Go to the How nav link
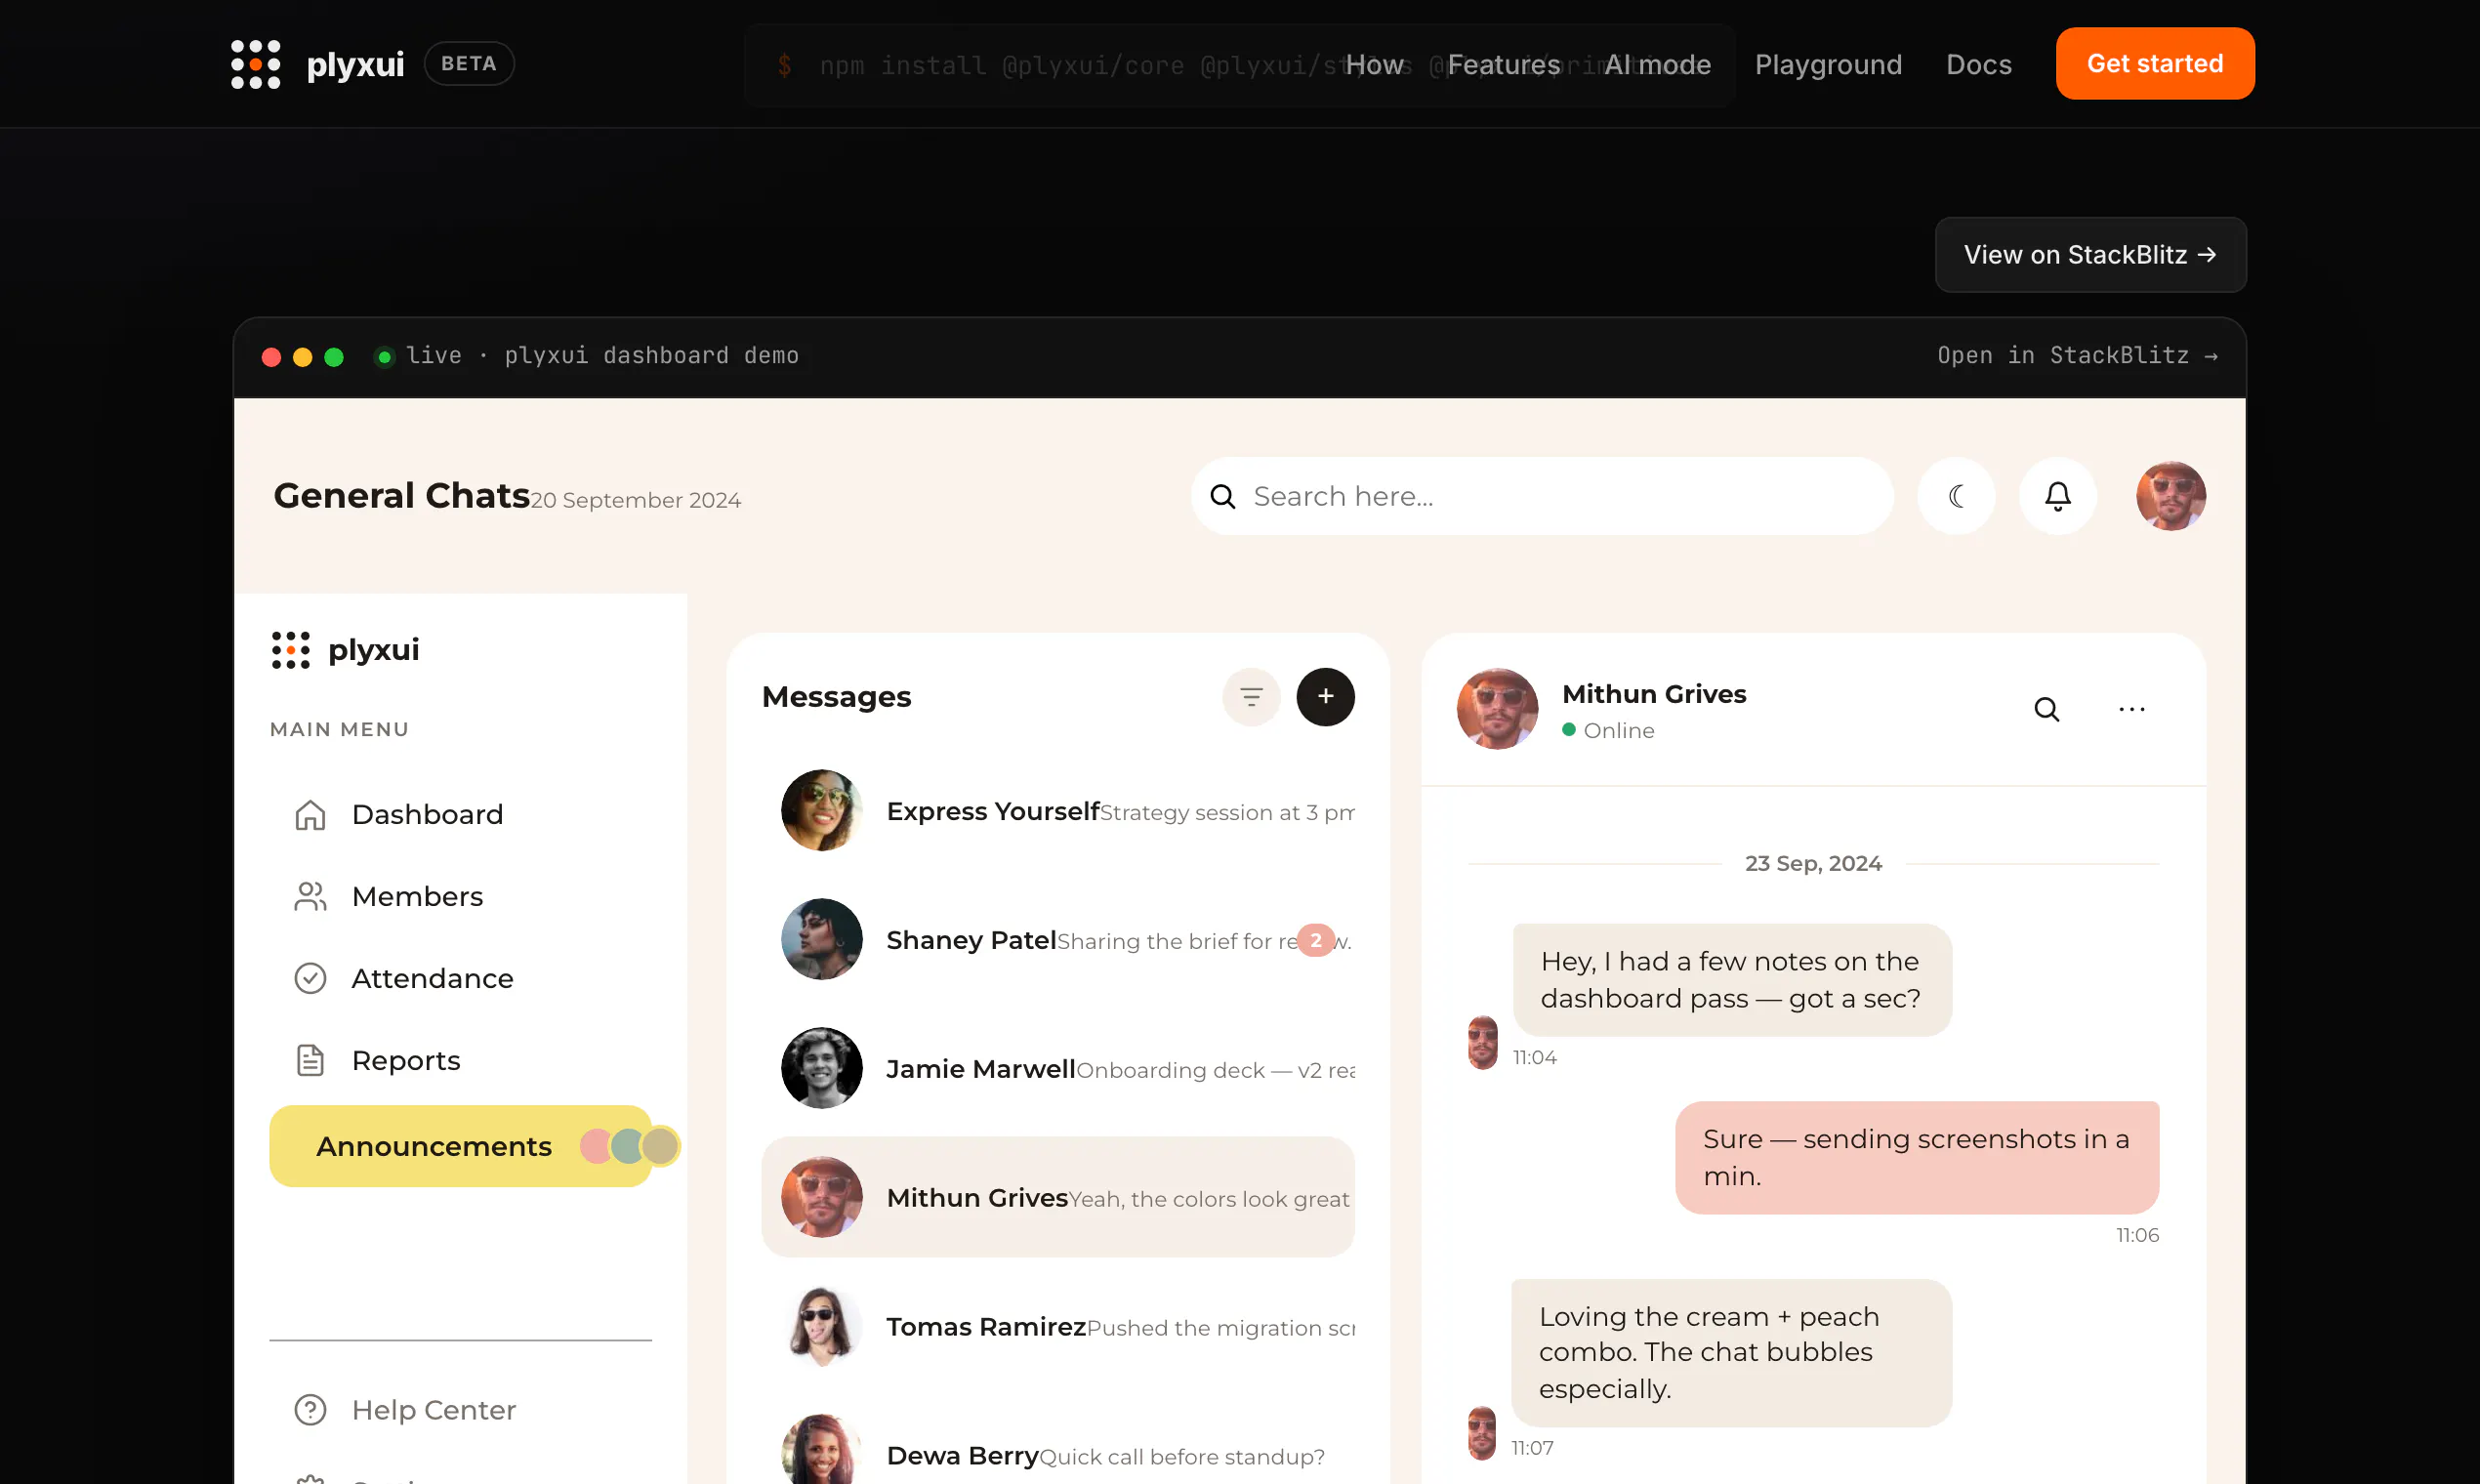Image resolution: width=2480 pixels, height=1484 pixels. coord(1374,65)
